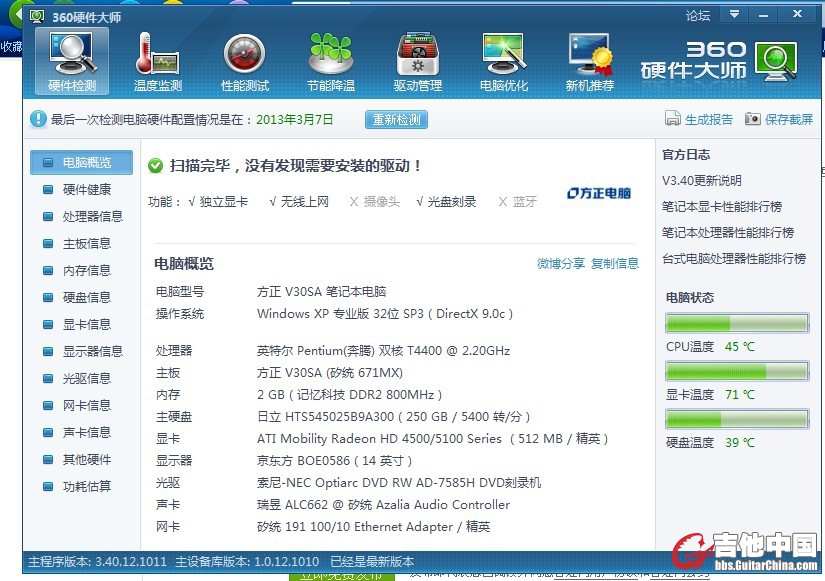The image size is (825, 581).
Task: Click the 保存截屏 camera icon
Action: tap(752, 120)
